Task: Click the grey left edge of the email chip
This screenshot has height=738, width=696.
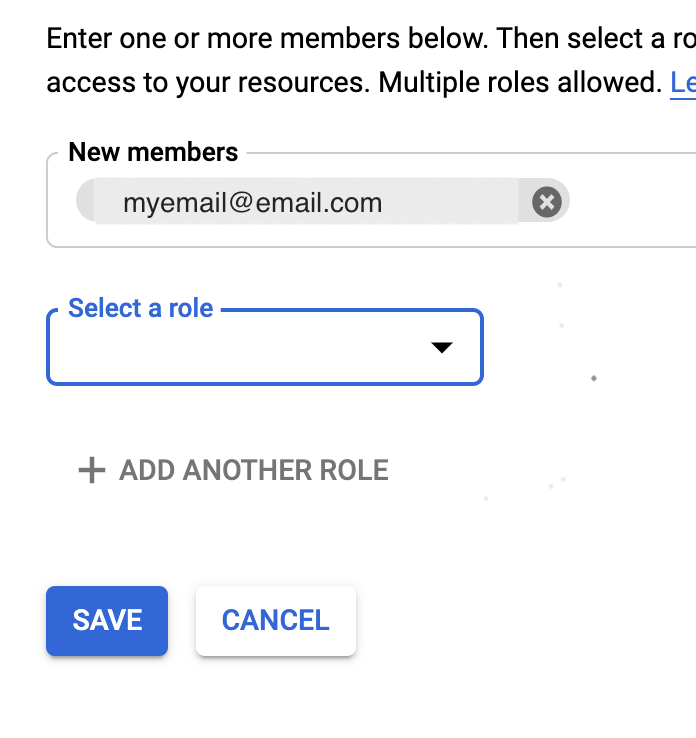Action: [x=86, y=203]
